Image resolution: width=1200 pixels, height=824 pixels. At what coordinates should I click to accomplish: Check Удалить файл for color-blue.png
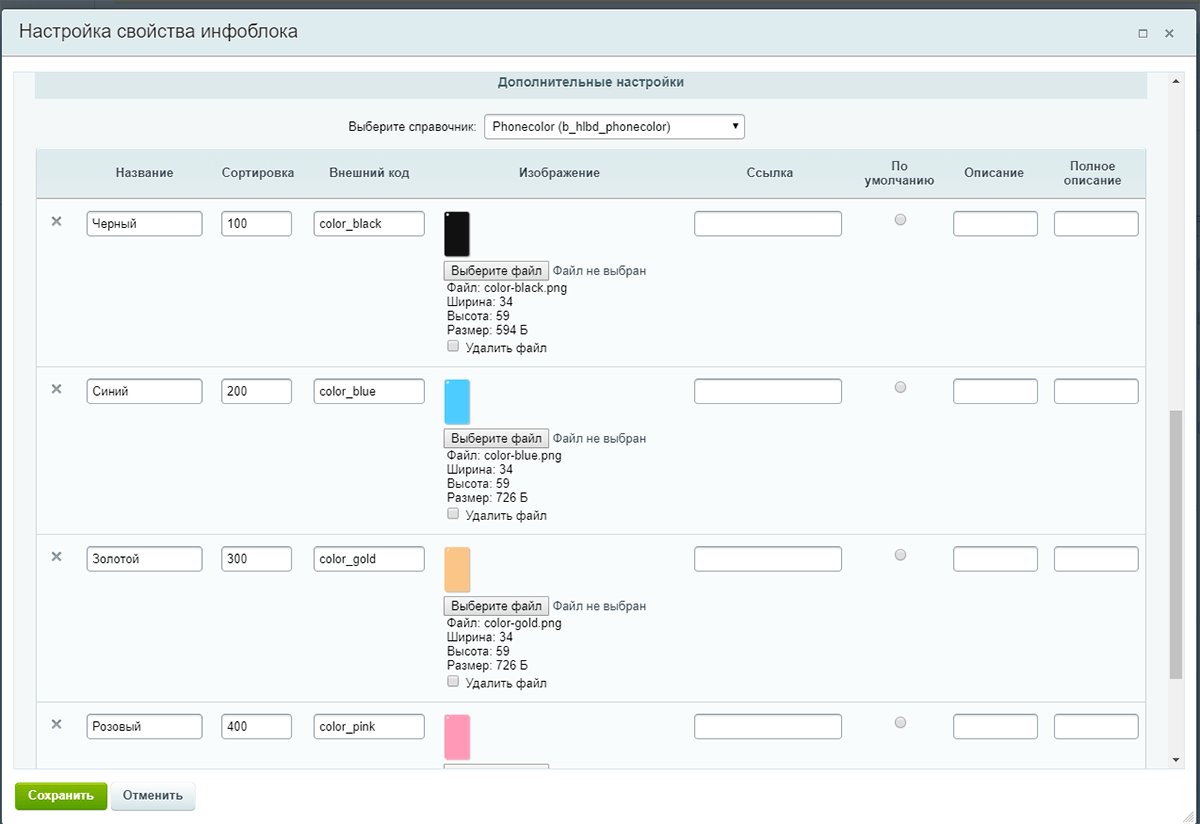453,514
